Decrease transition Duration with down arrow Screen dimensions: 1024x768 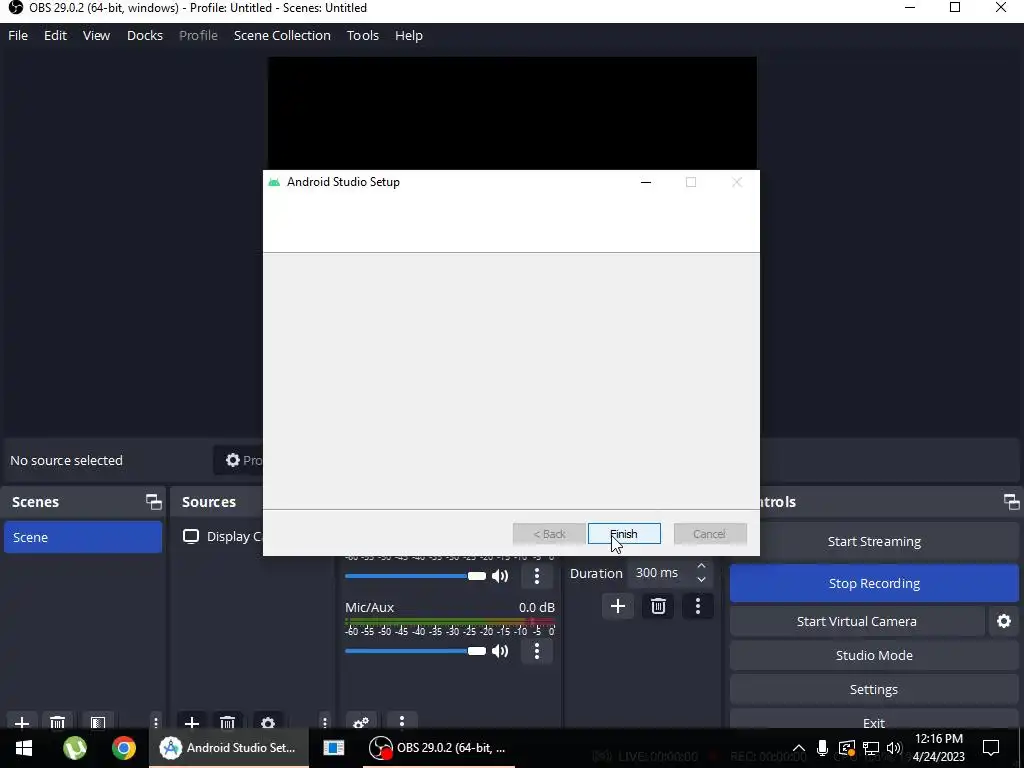pyautogui.click(x=701, y=579)
